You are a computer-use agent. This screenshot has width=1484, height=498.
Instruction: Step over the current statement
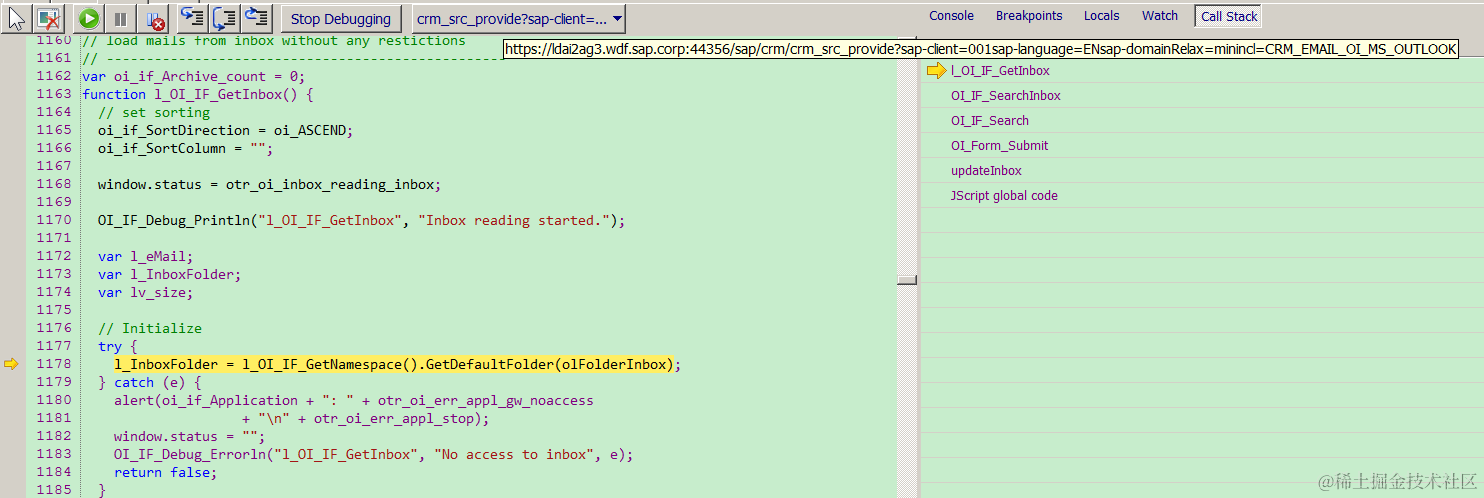click(x=225, y=17)
